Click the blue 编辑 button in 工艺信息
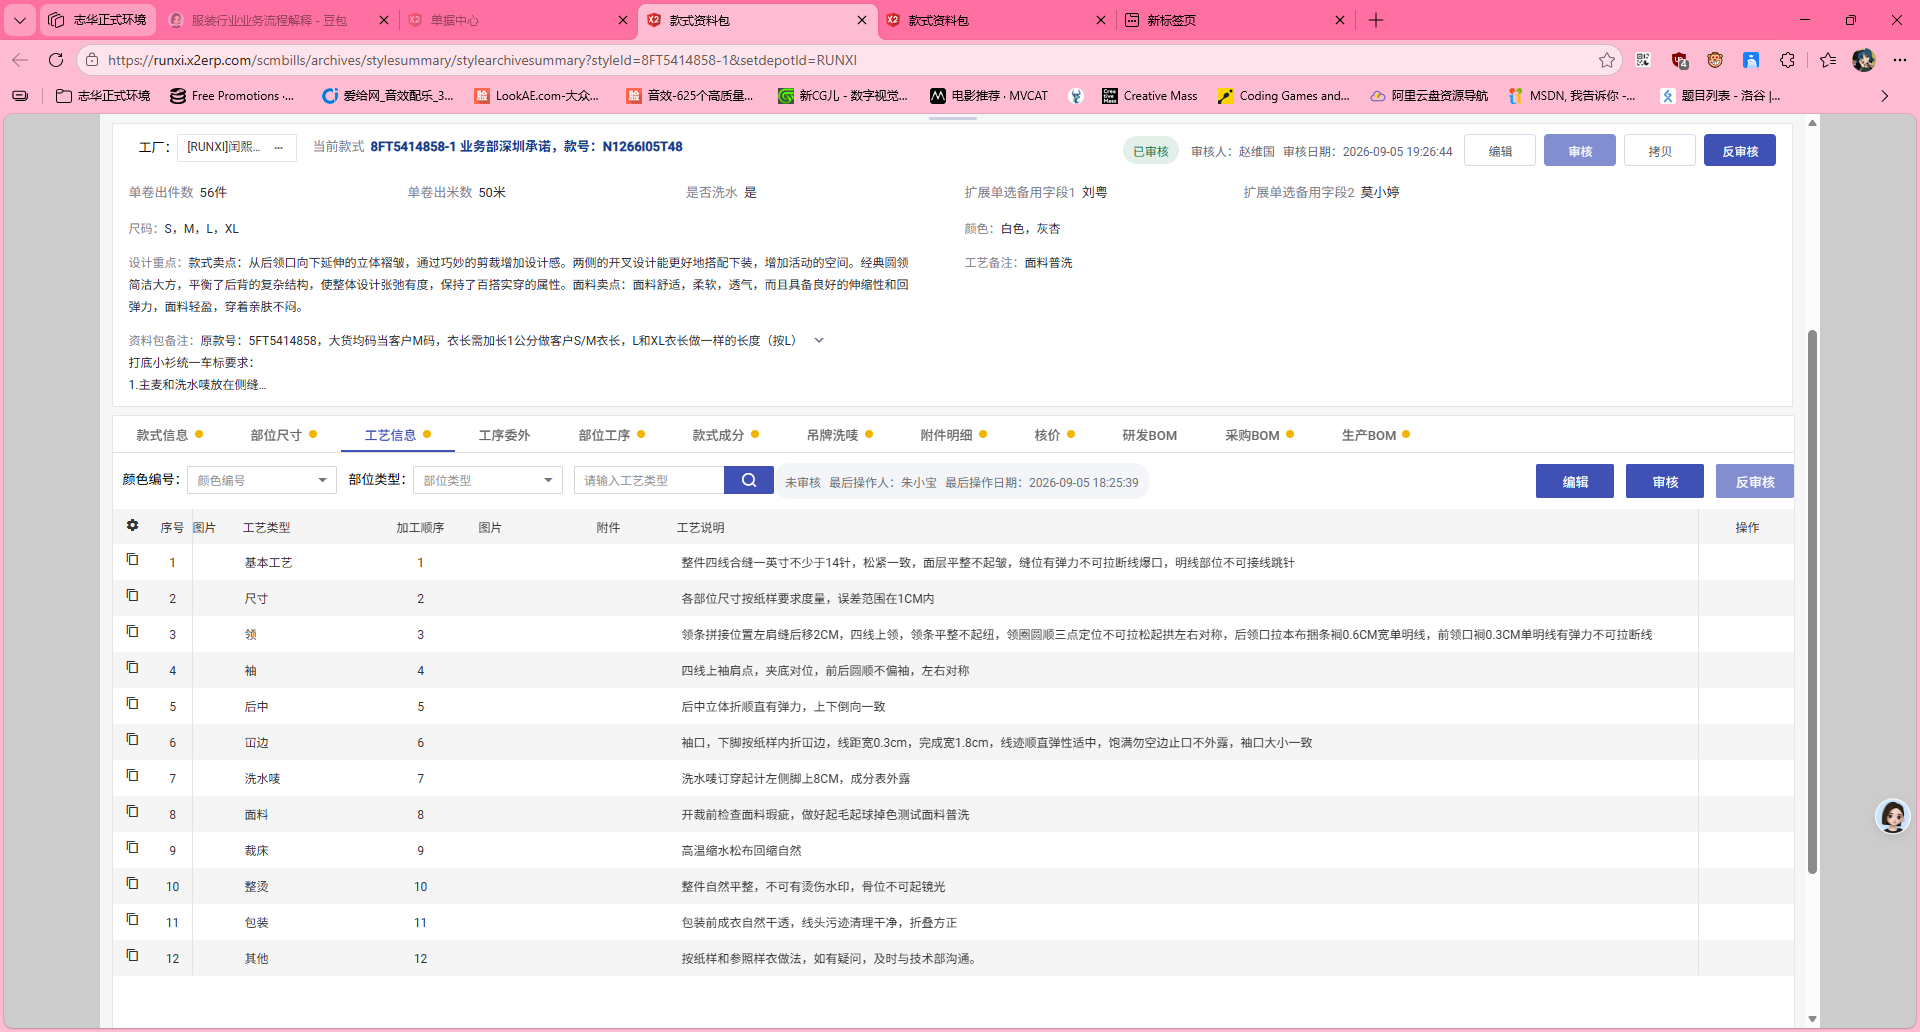 click(1575, 482)
